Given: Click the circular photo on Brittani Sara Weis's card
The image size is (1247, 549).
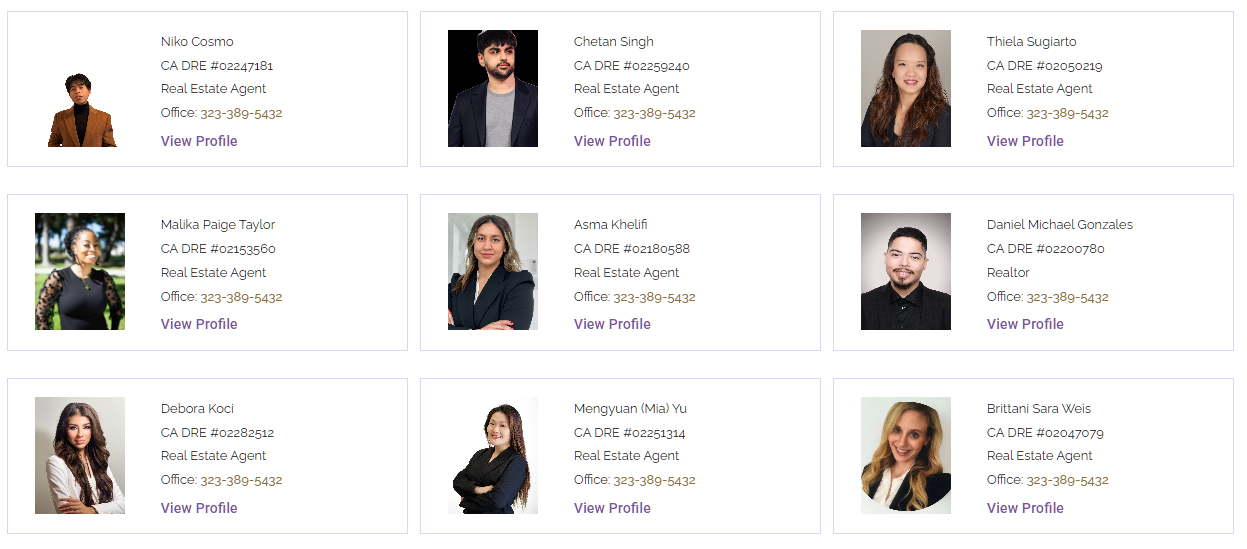Looking at the screenshot, I should coord(906,456).
